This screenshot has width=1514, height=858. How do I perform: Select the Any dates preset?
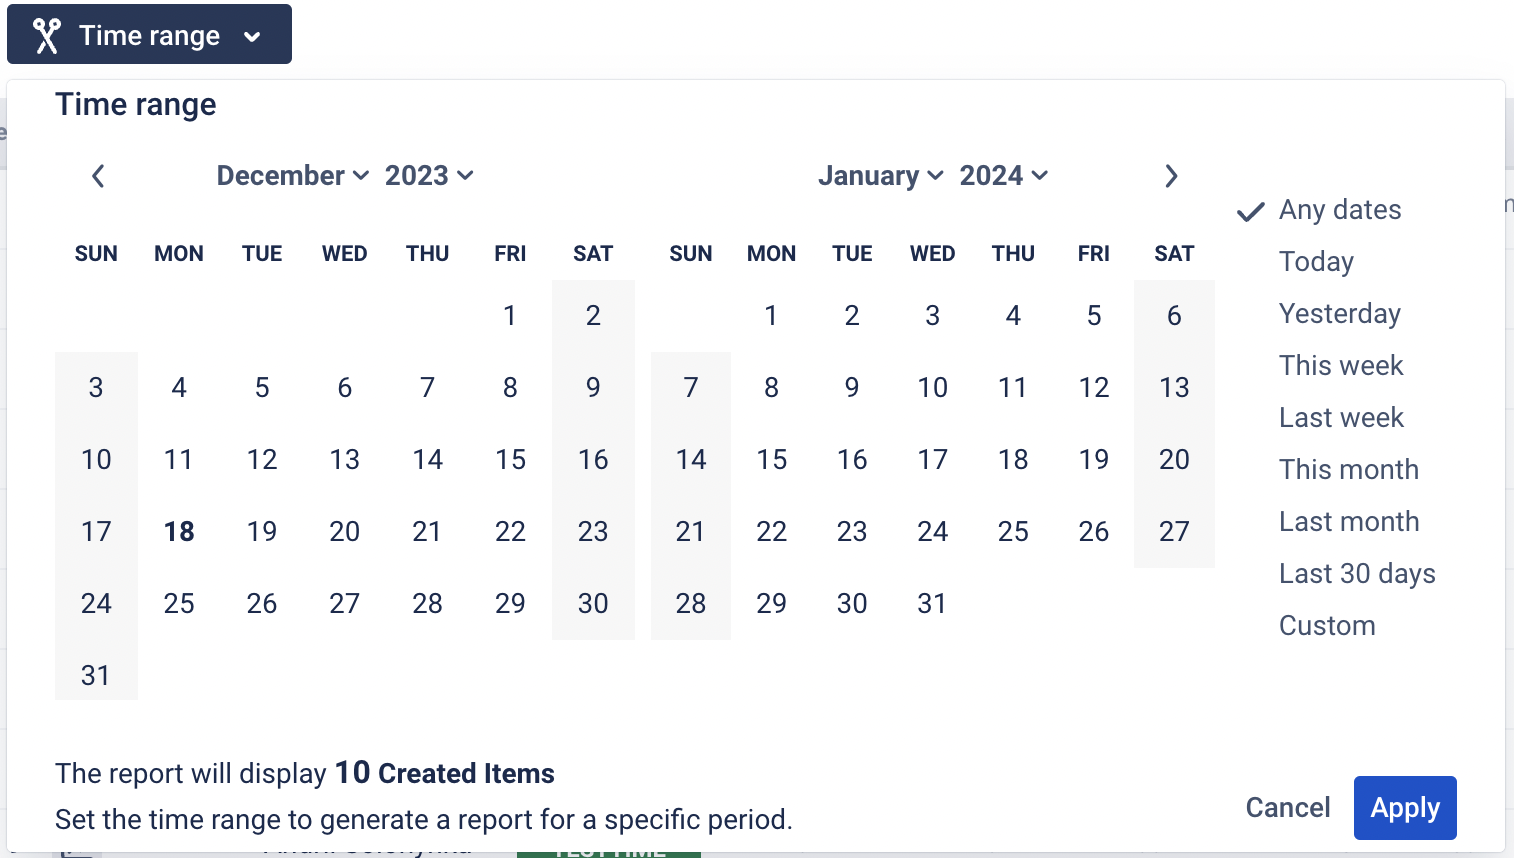pyautogui.click(x=1339, y=210)
